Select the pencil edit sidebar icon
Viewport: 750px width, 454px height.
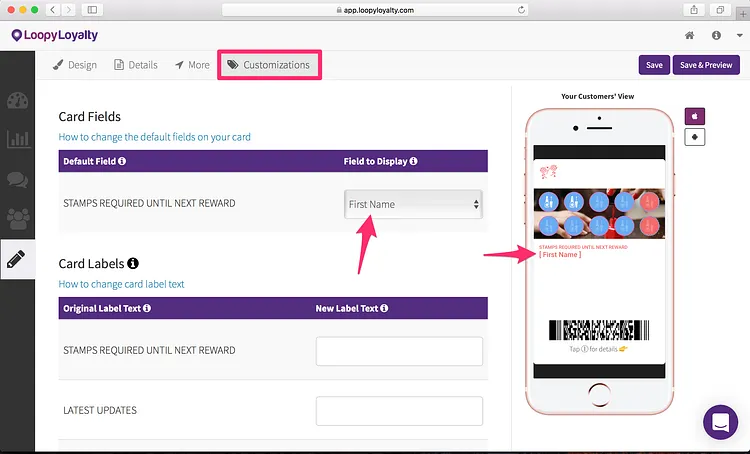click(17, 259)
